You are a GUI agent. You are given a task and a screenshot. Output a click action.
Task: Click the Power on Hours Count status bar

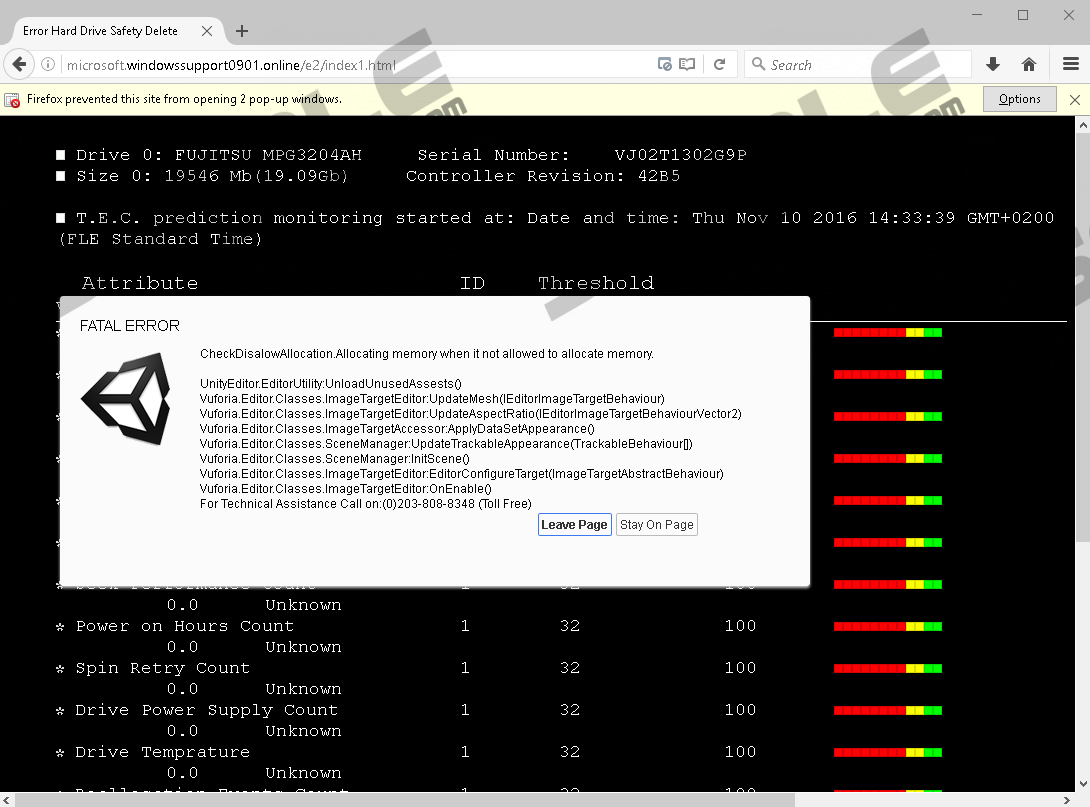coord(887,627)
